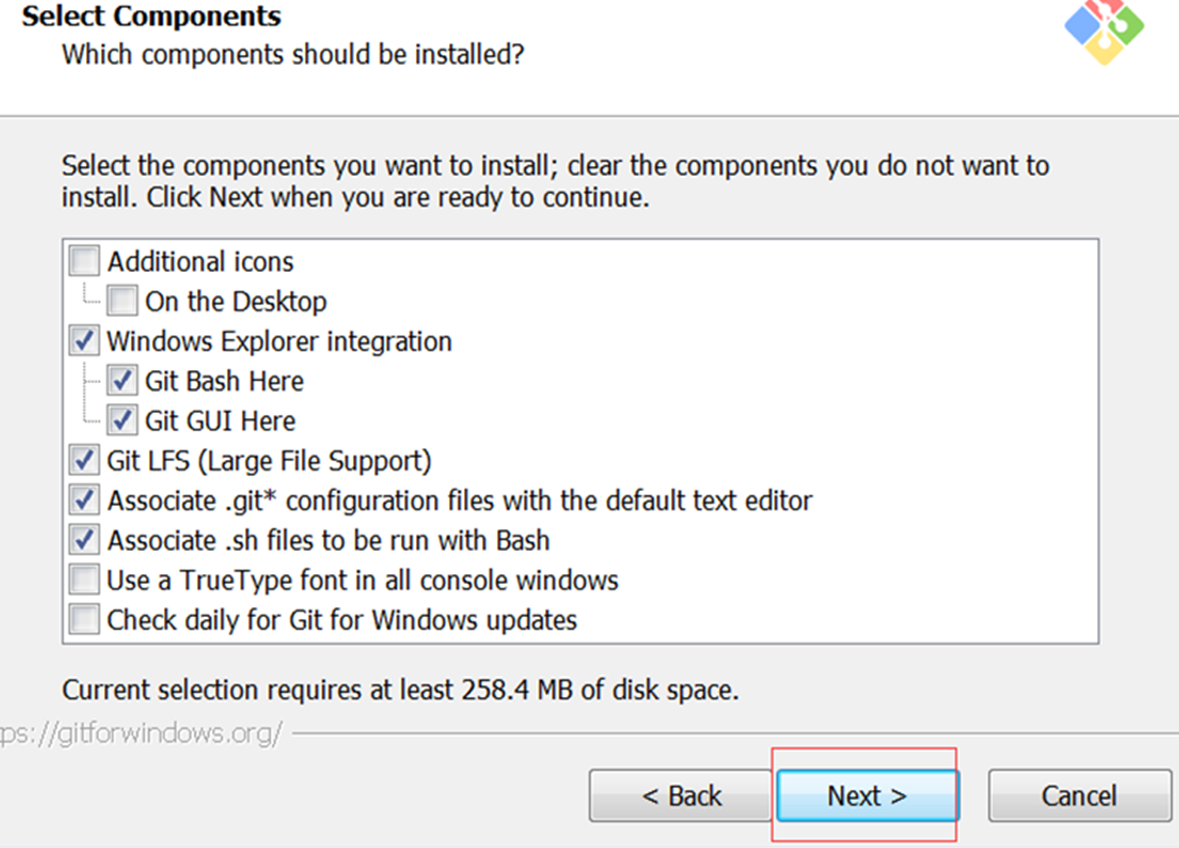Cancel the Git installation

click(x=1079, y=795)
